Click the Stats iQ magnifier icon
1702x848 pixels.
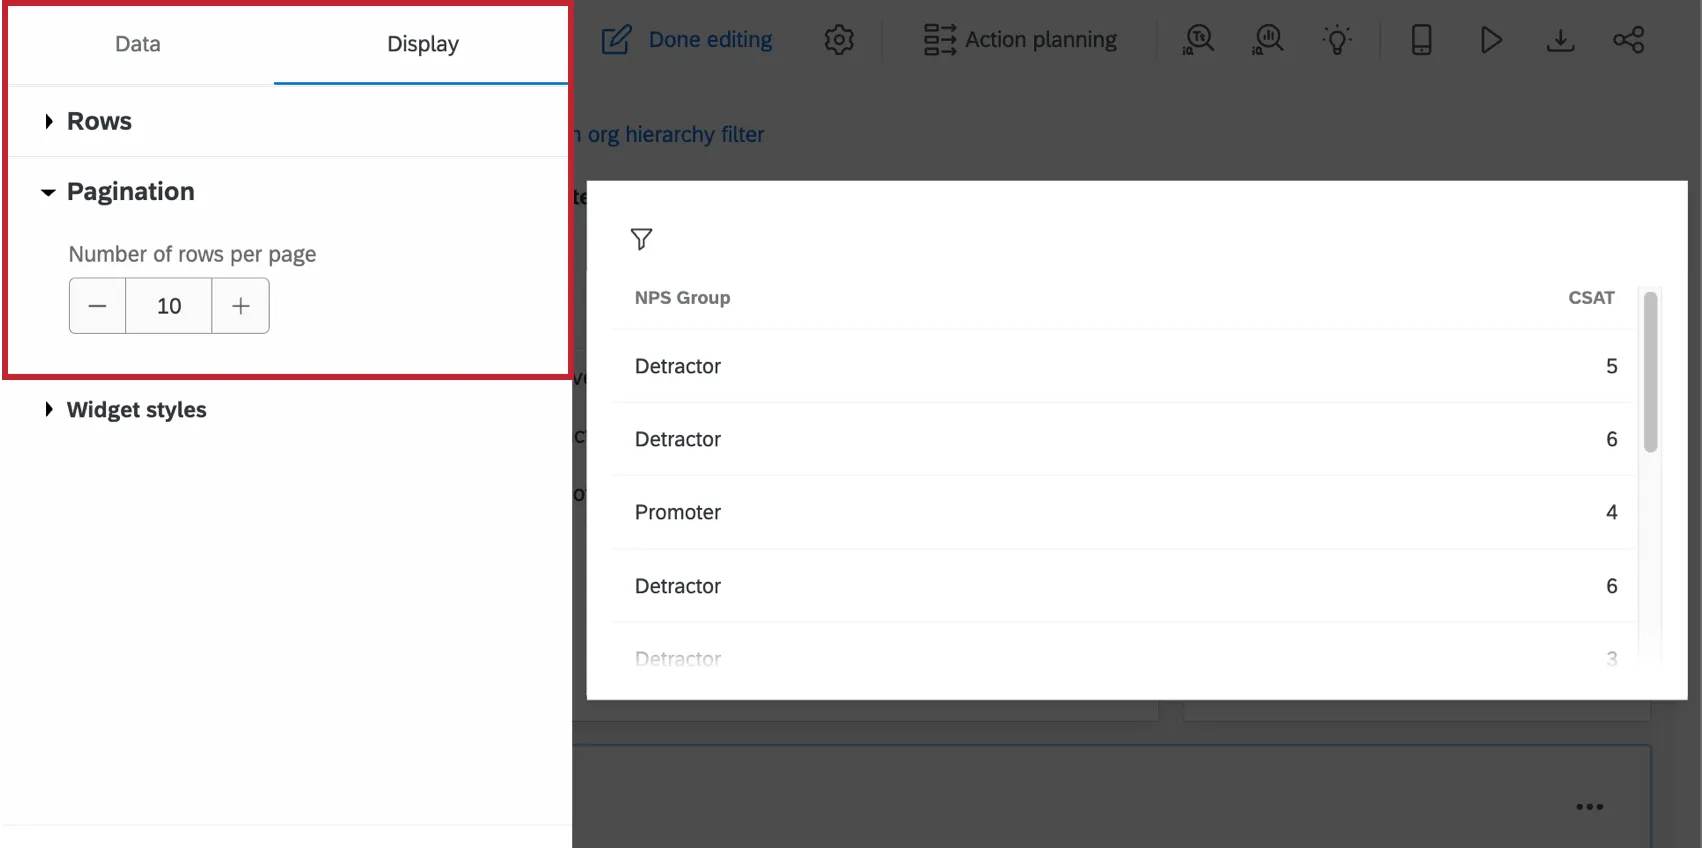click(x=1268, y=40)
